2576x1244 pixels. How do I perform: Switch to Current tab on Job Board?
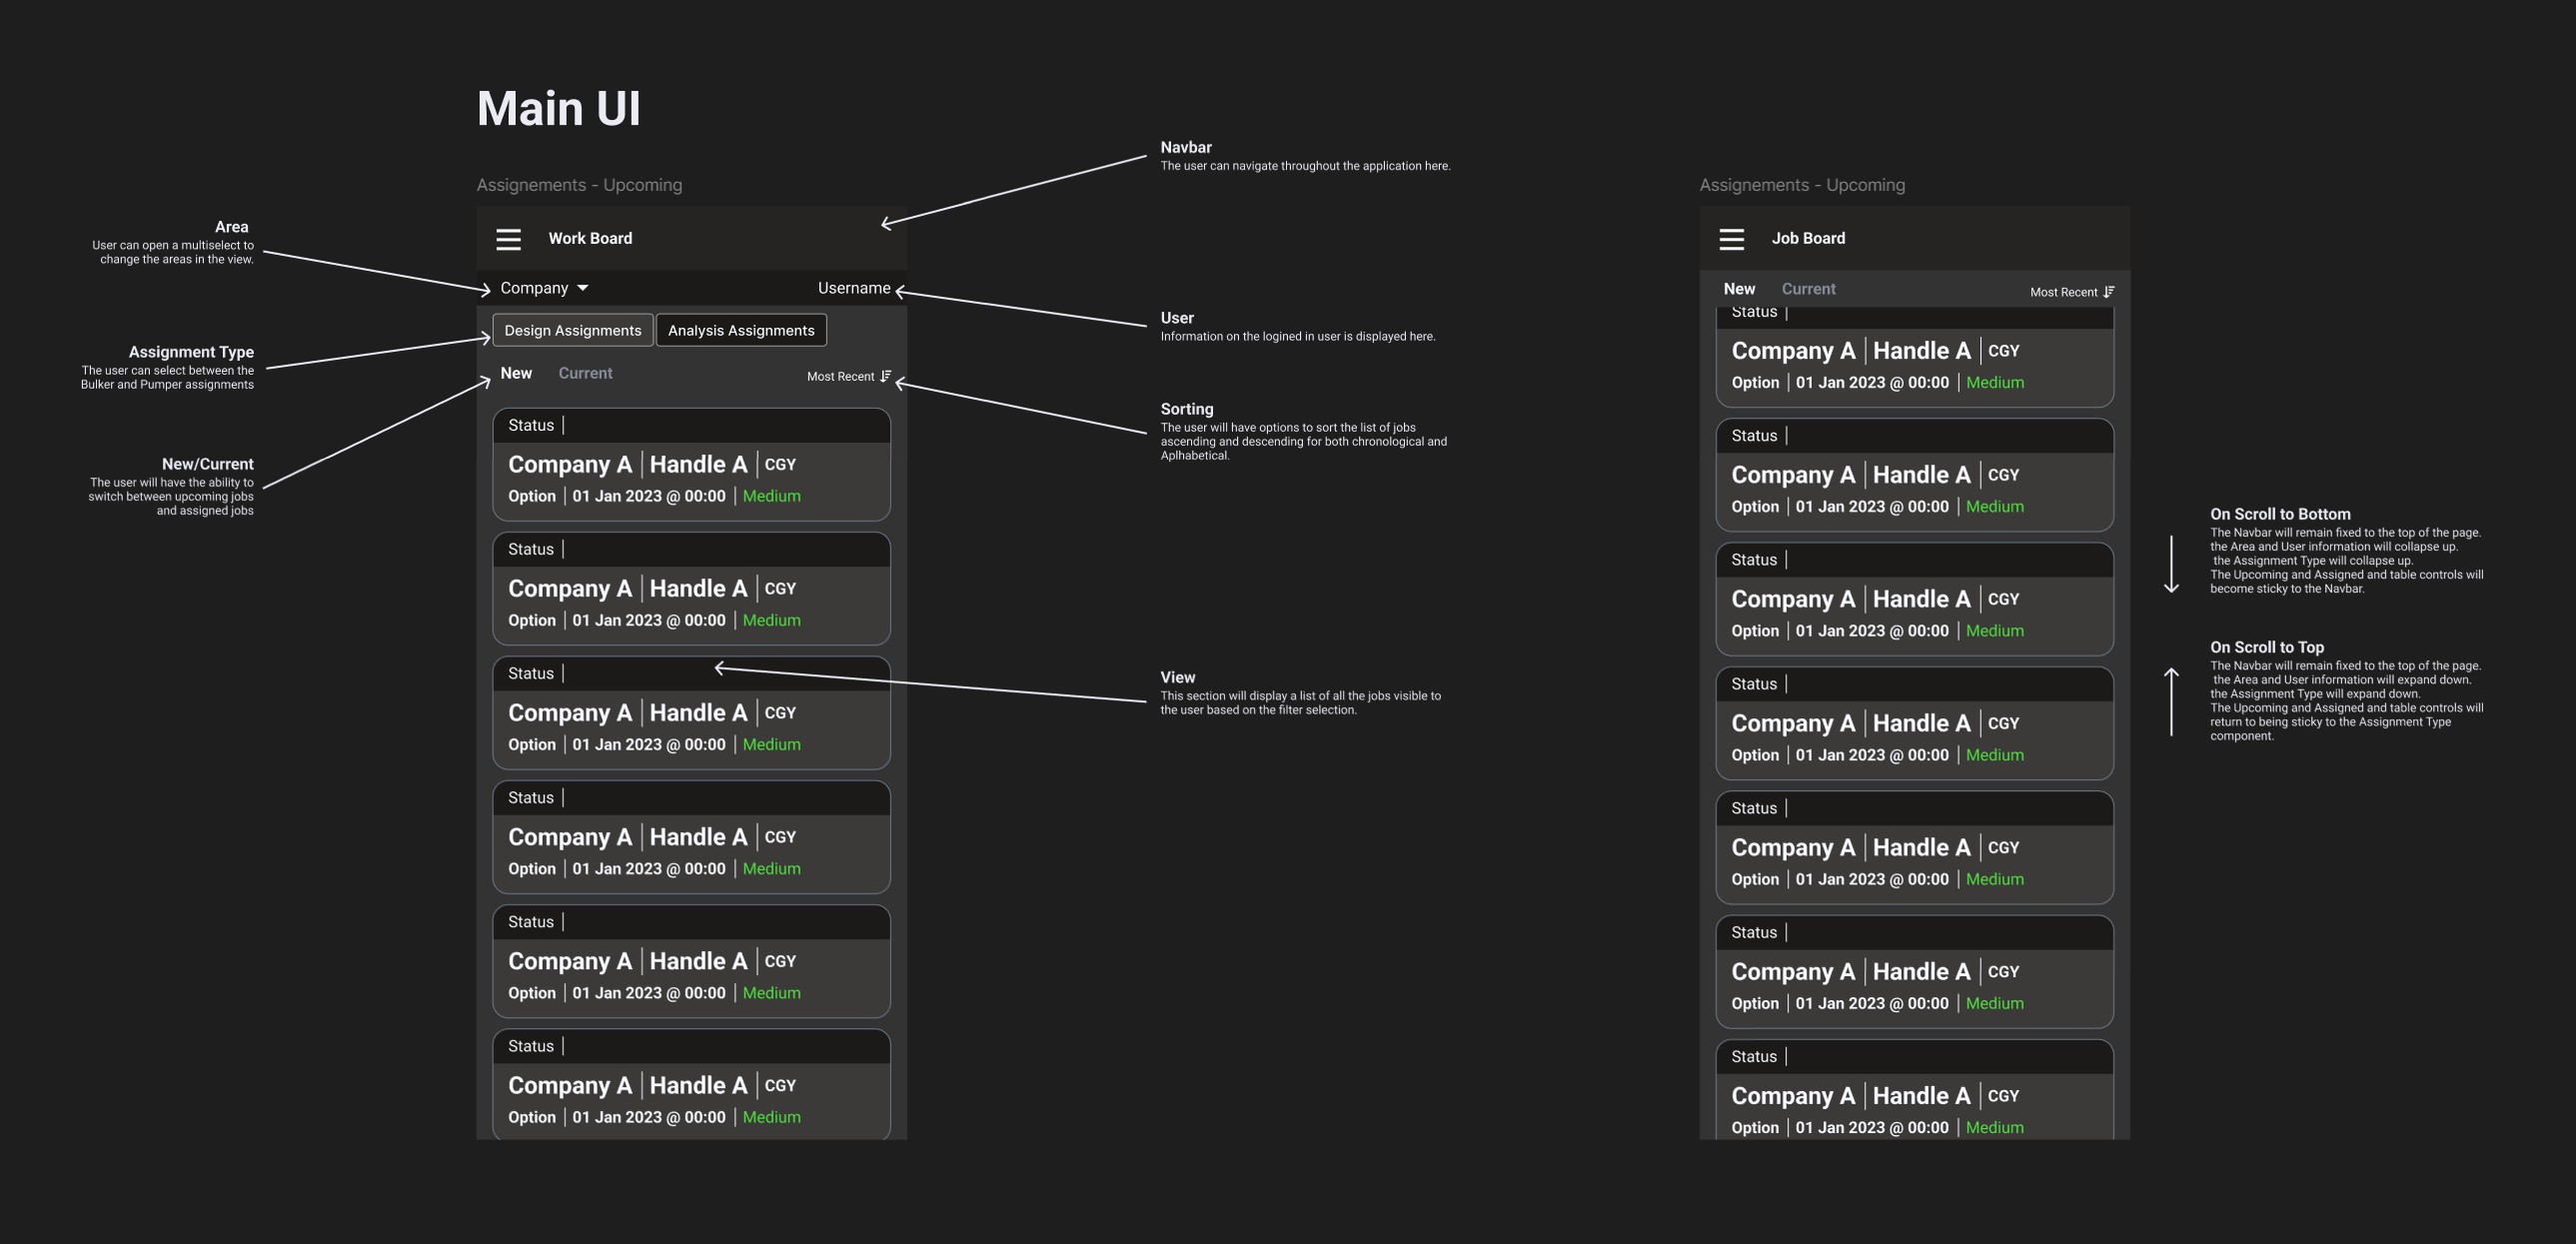[x=1808, y=289]
